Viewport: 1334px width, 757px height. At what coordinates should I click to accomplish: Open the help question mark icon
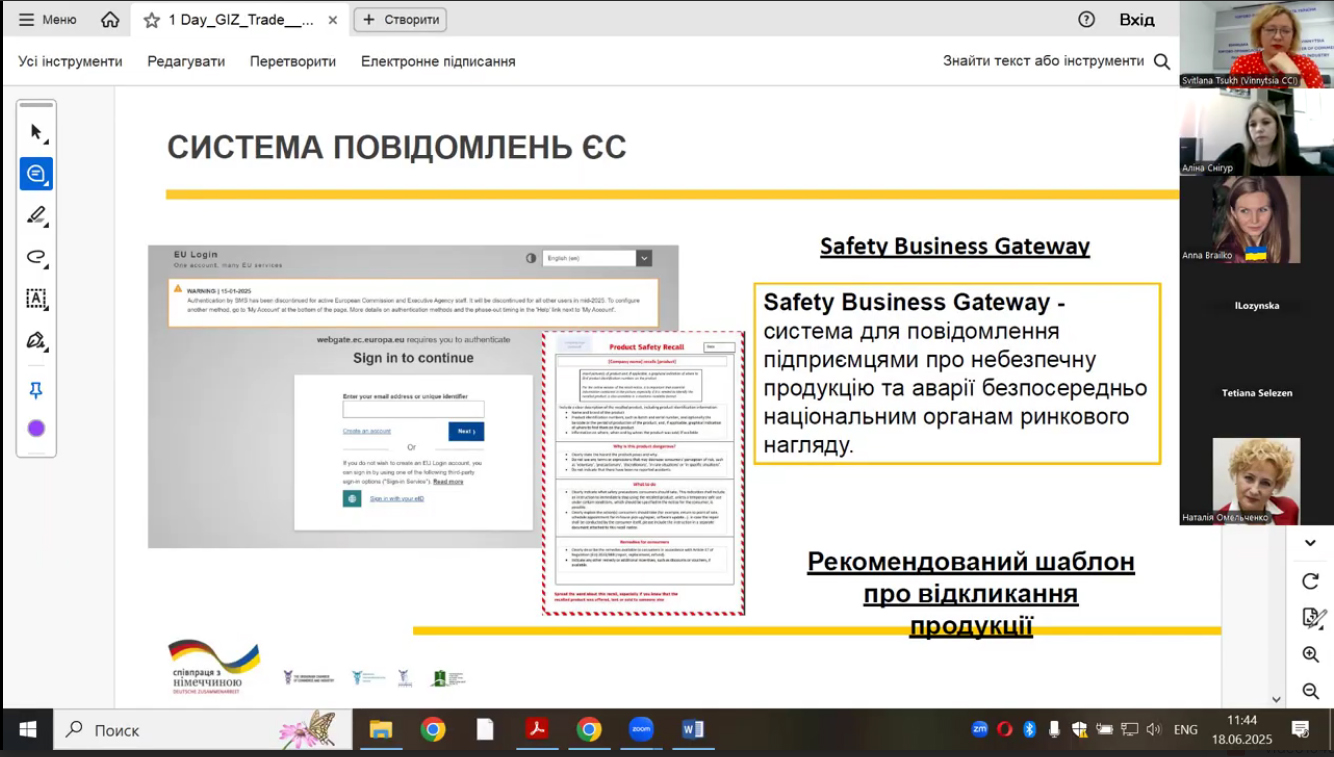click(1087, 19)
